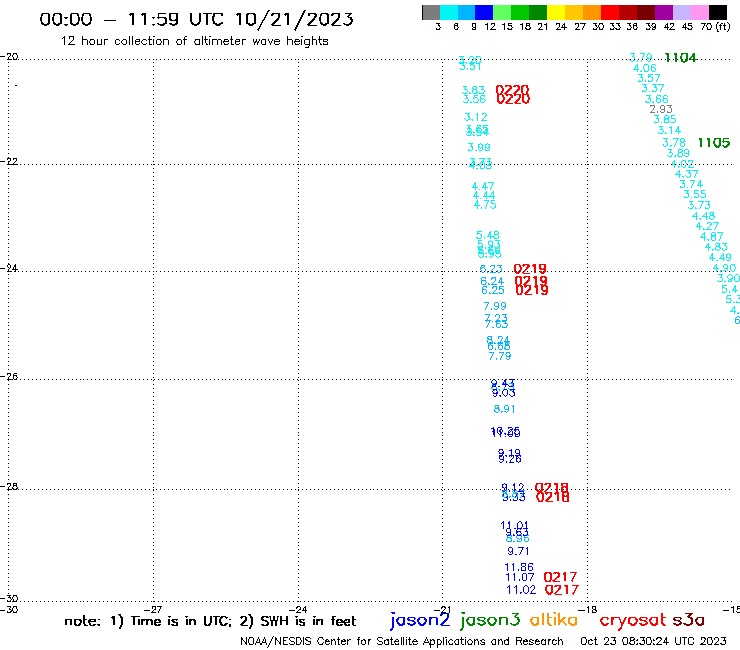Image resolution: width=740 pixels, height=650 pixels.
Task: Click the wave height reading 3.37
Action: point(653,88)
